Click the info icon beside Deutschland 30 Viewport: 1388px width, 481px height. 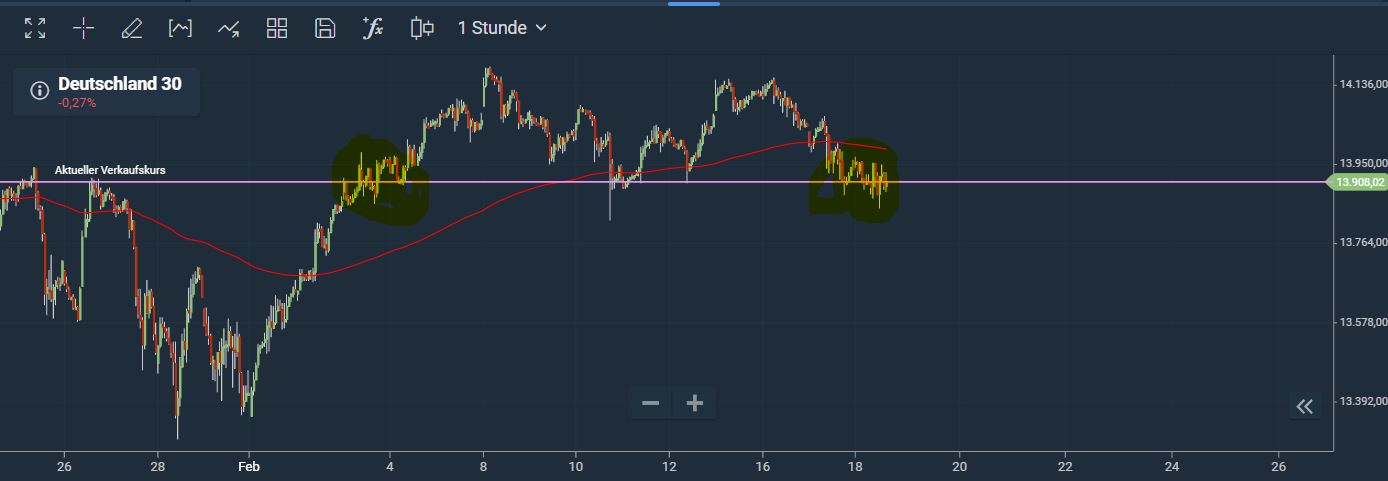tap(40, 91)
